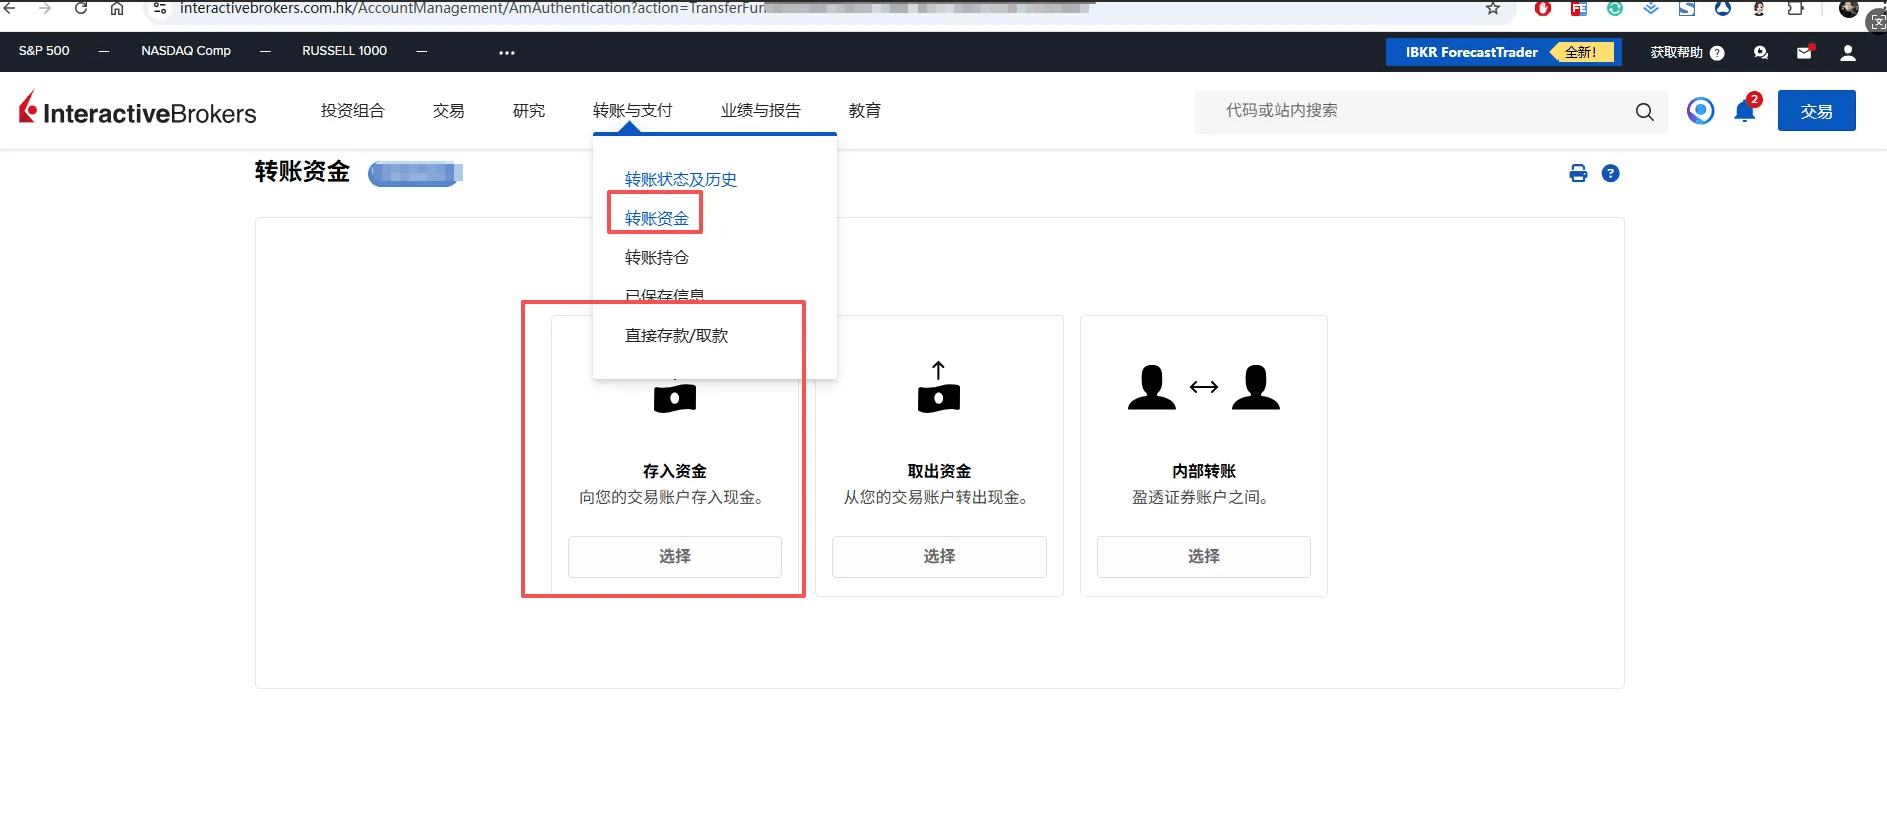Print the page using the printer icon
Viewport: 1887px width, 815px height.
tap(1578, 173)
